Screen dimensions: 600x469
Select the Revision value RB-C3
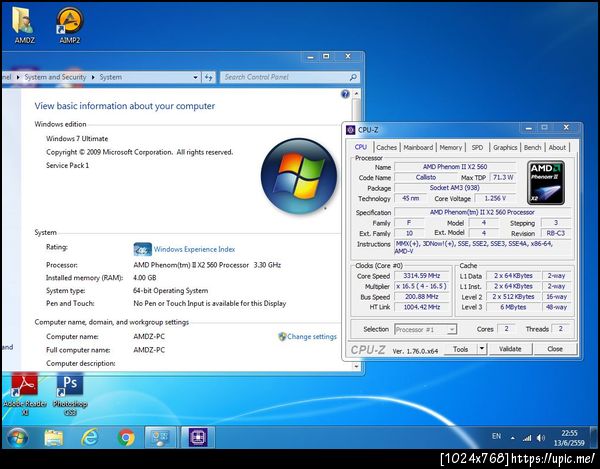pyautogui.click(x=556, y=233)
